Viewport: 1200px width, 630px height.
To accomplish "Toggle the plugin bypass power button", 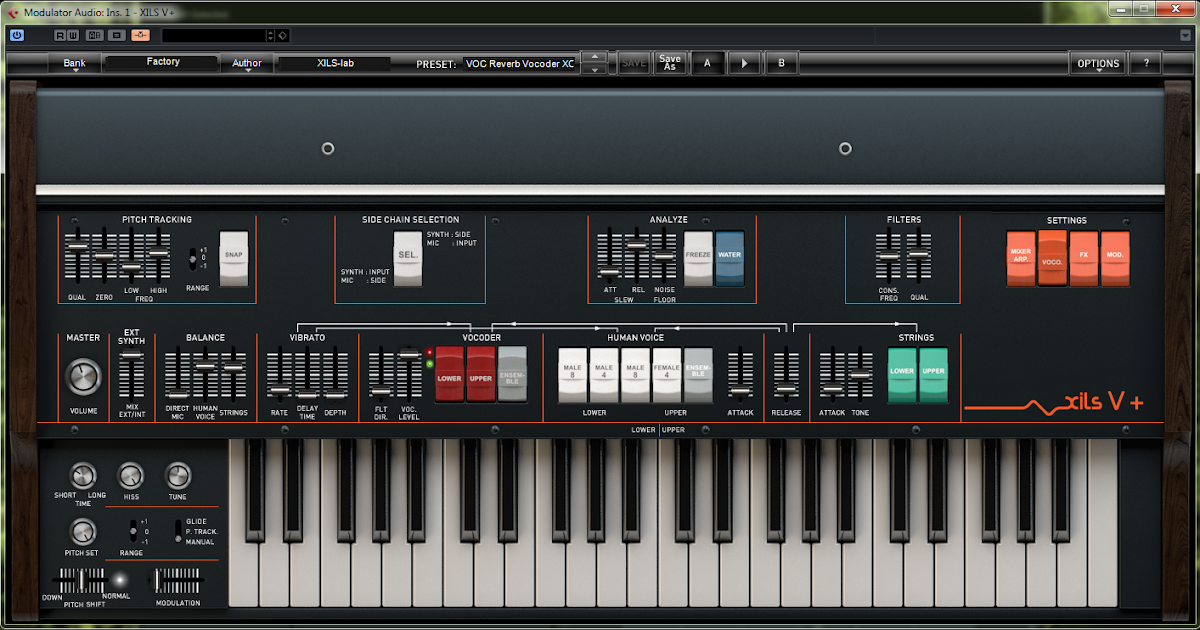I will coord(17,35).
